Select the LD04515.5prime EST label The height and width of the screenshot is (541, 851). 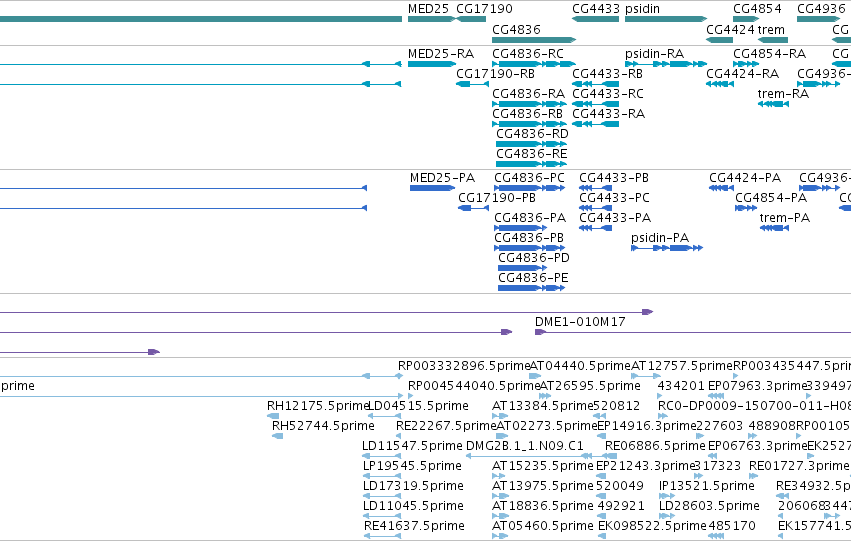[418, 406]
